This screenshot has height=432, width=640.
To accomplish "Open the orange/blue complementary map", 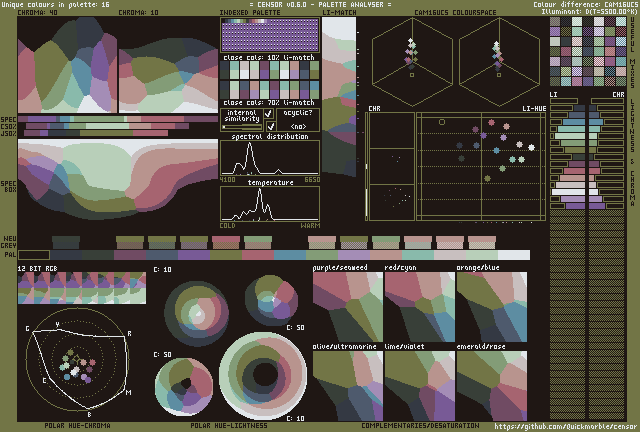I will click(491, 304).
